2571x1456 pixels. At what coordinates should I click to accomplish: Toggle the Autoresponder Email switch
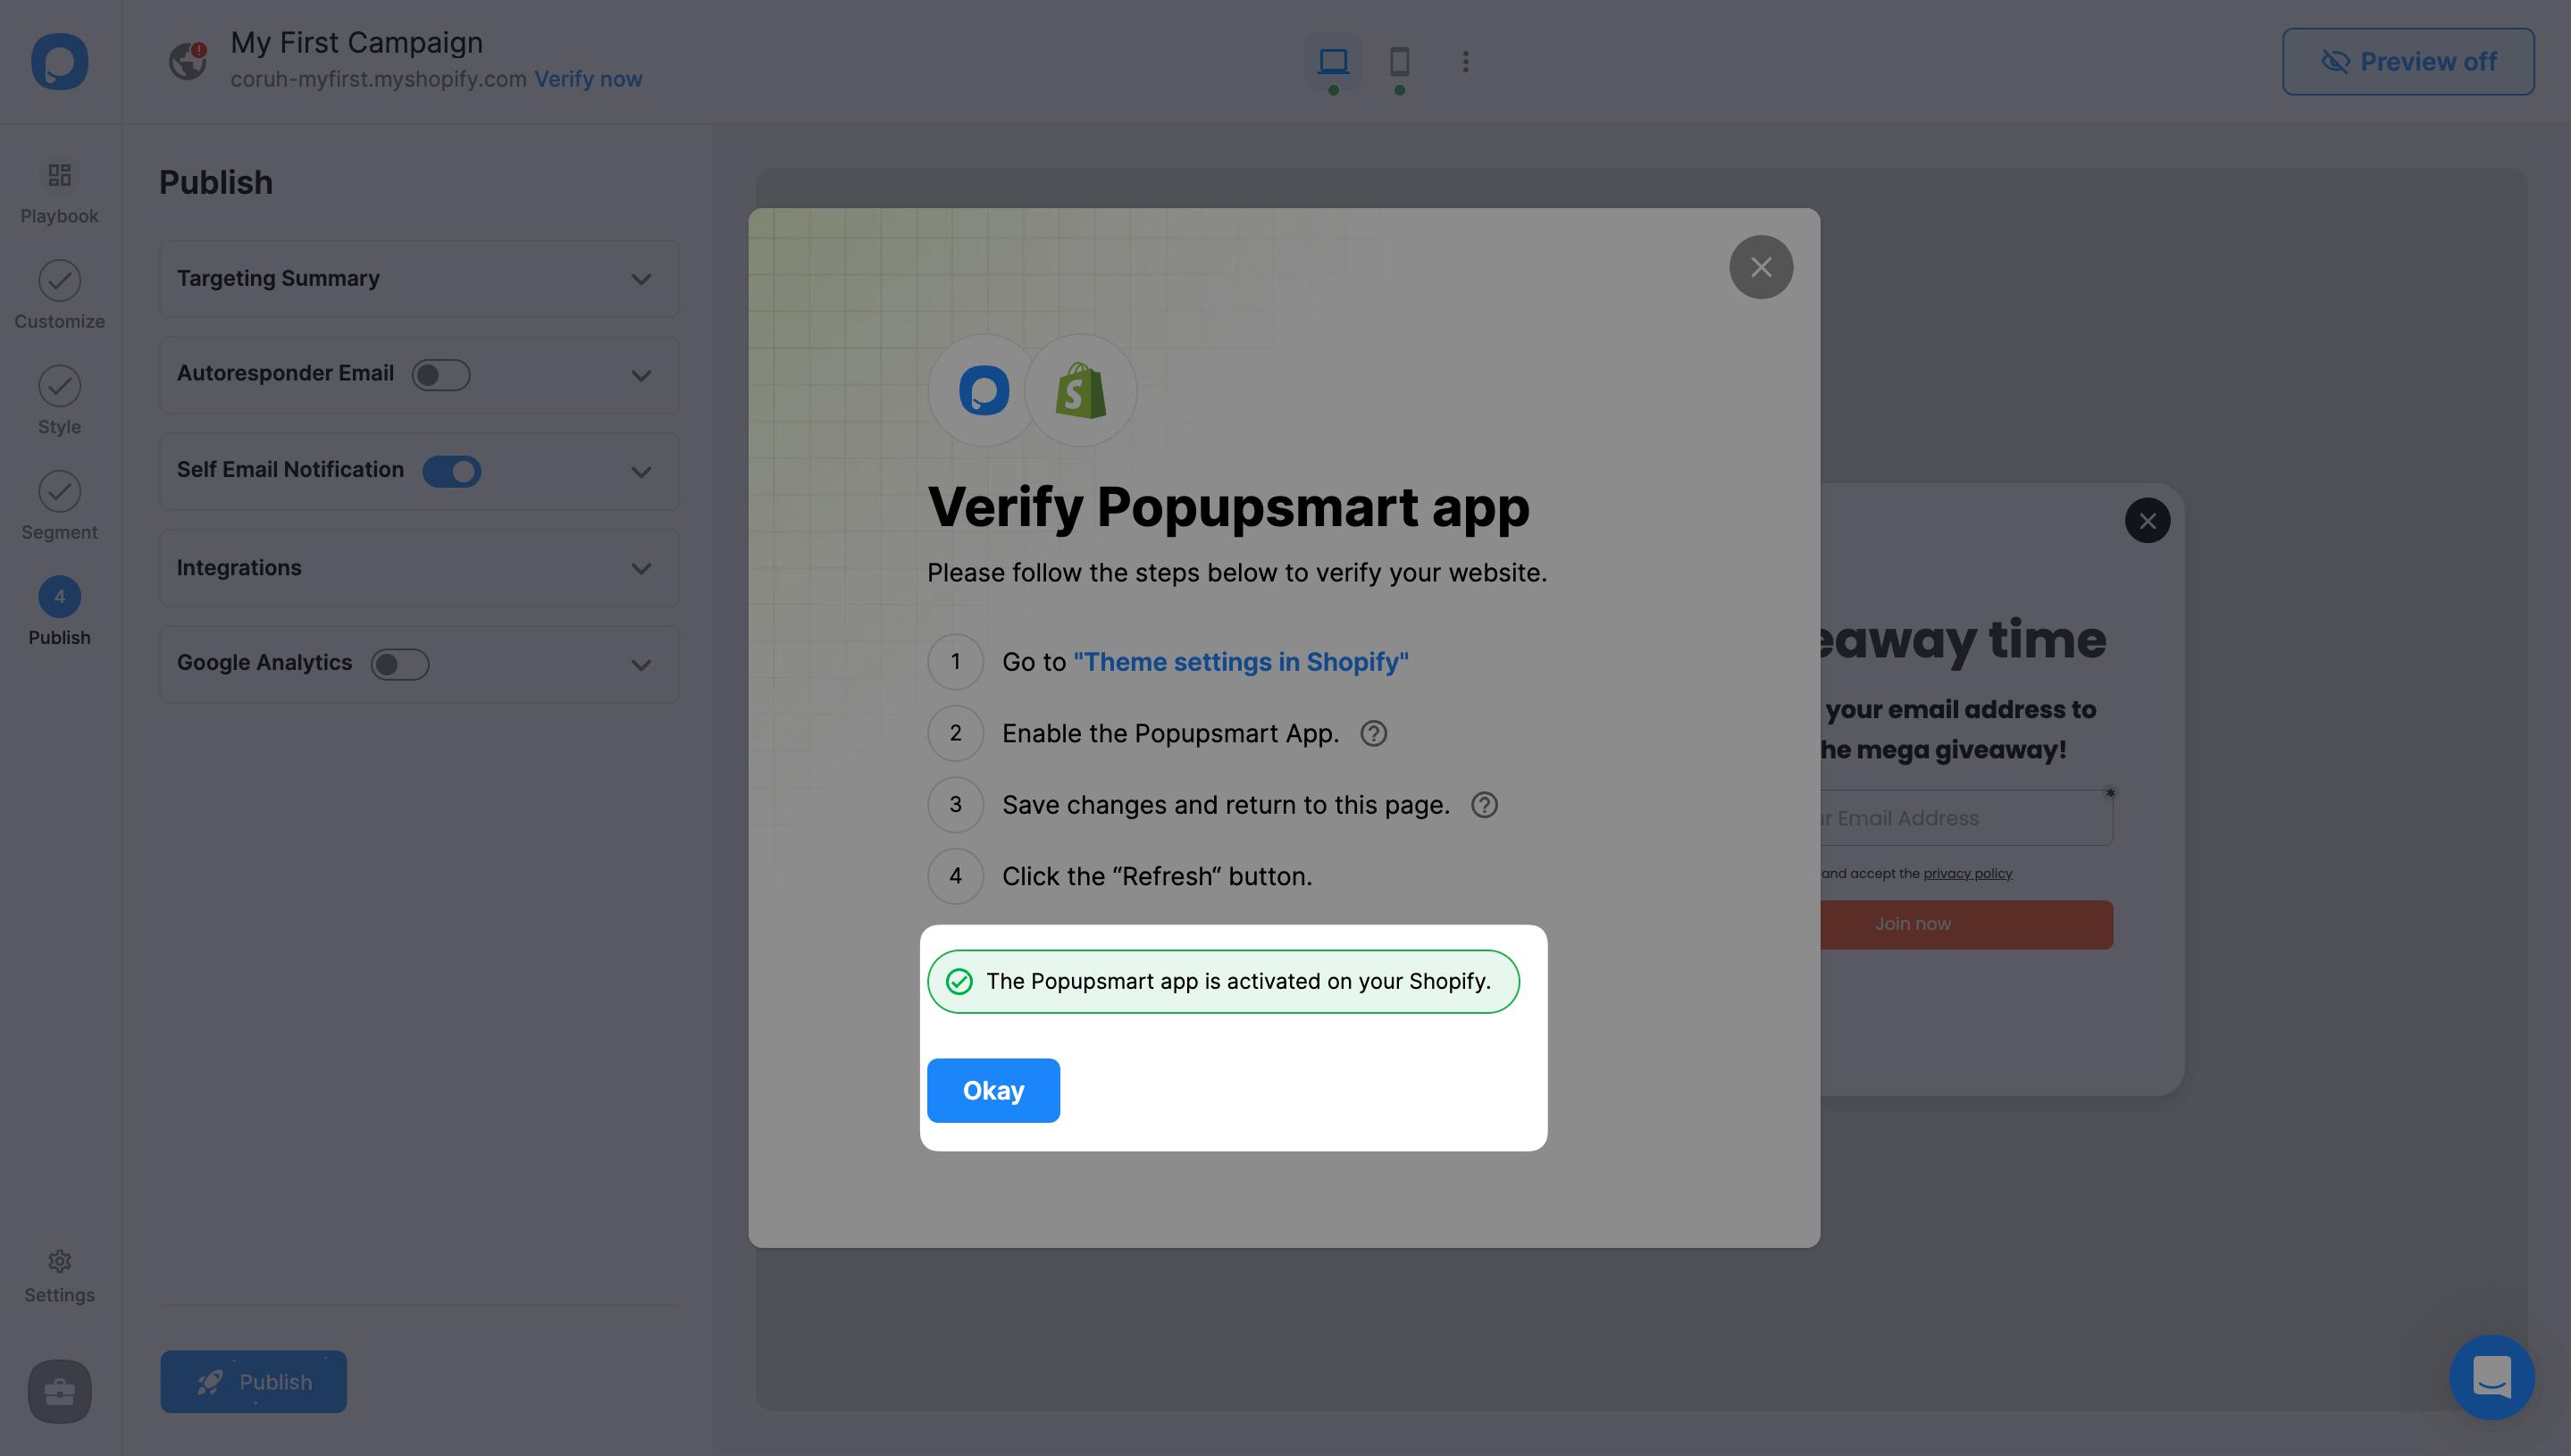pyautogui.click(x=441, y=375)
